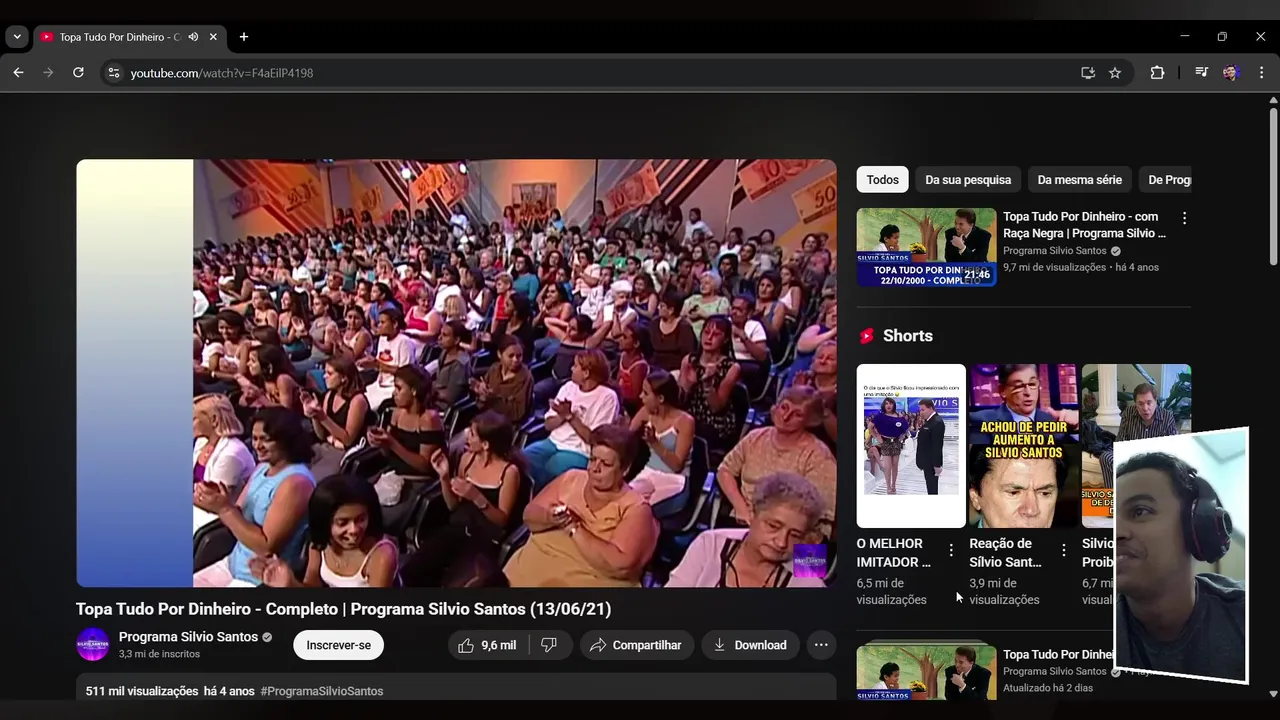Bookmark this page with star icon
Image resolution: width=1280 pixels, height=720 pixels.
[1115, 73]
